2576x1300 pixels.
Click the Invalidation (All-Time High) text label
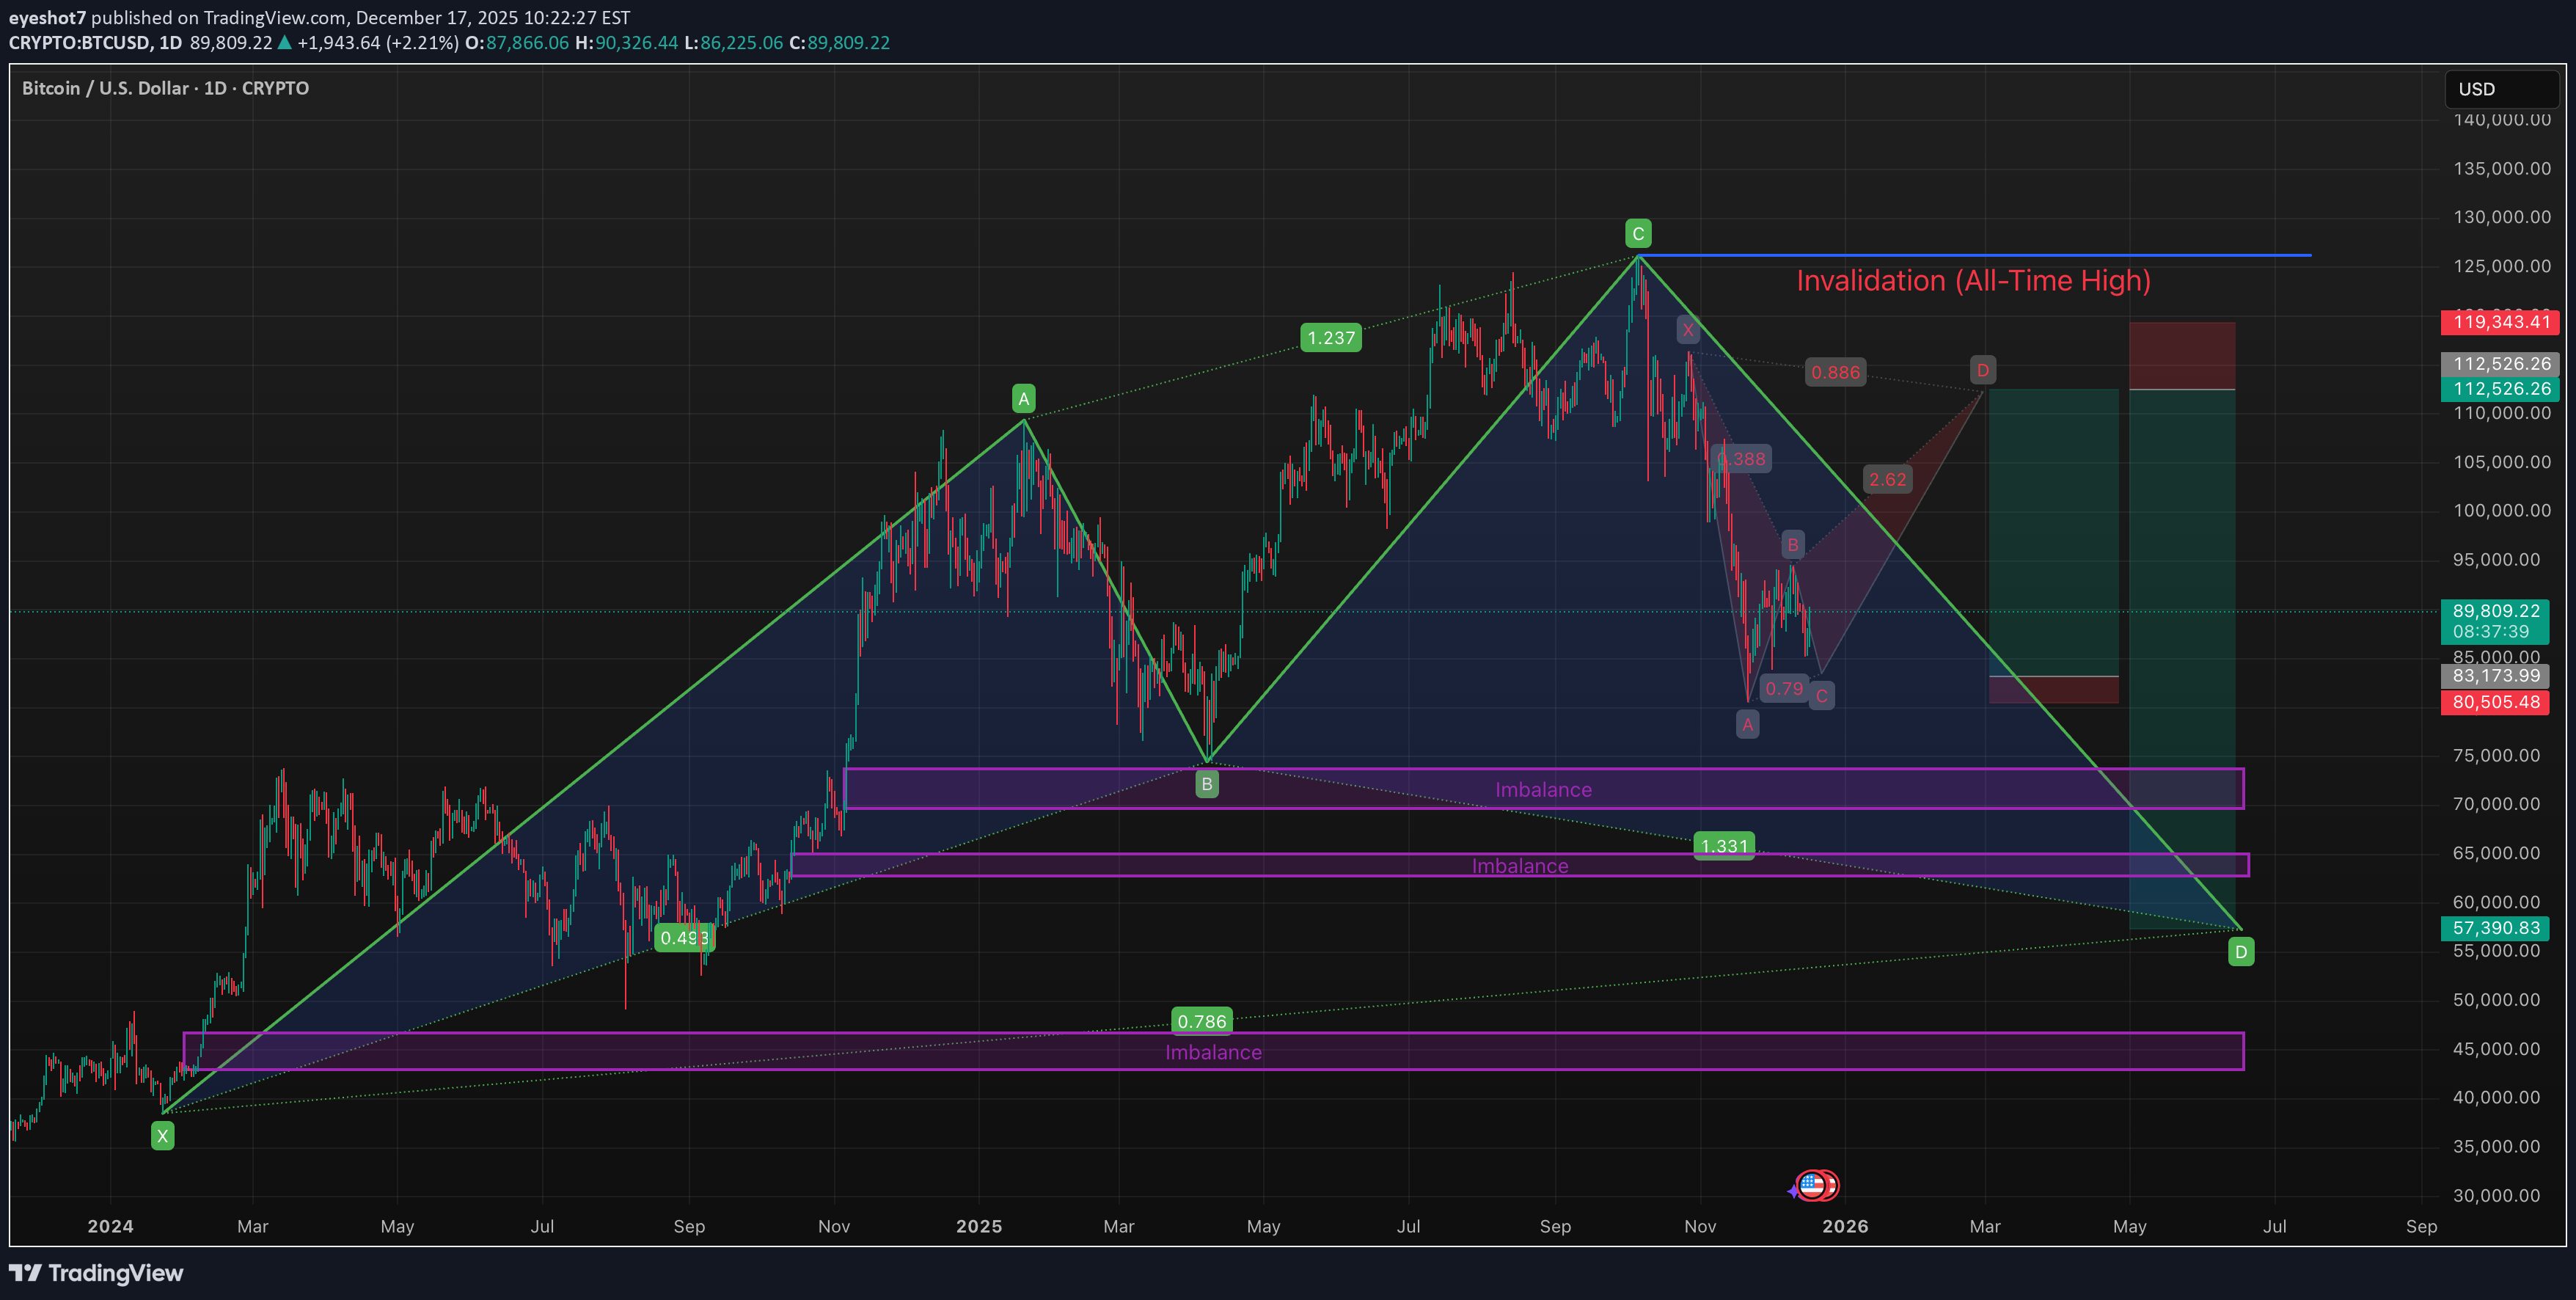tap(1973, 281)
